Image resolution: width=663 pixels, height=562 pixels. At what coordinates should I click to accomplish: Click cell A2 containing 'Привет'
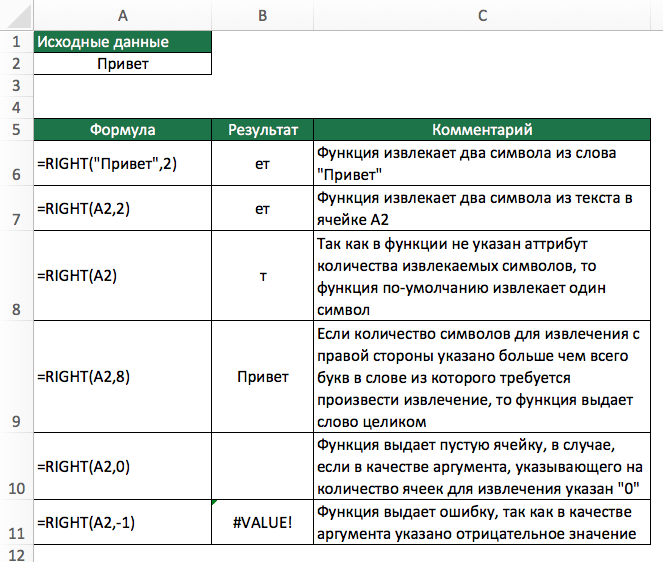(x=123, y=63)
